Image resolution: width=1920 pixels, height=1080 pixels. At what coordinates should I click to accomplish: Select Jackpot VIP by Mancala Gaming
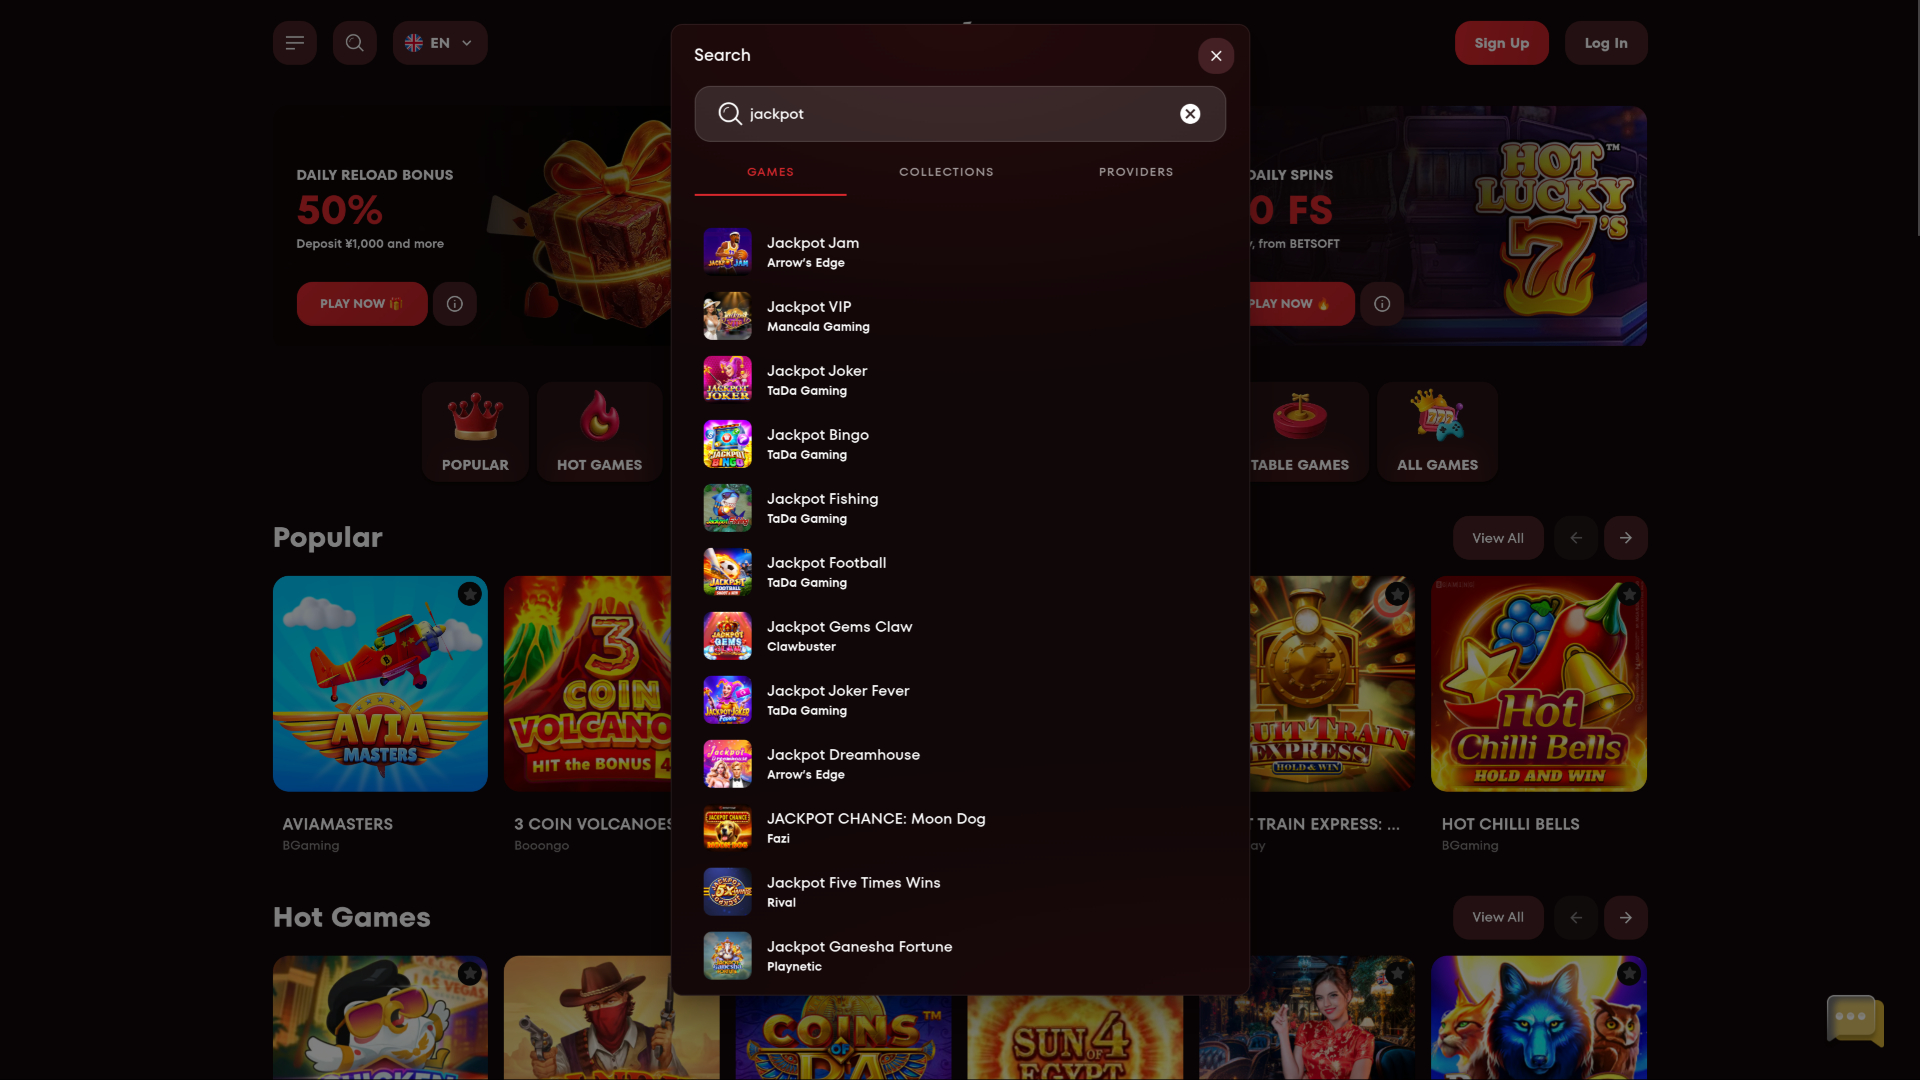tap(960, 316)
